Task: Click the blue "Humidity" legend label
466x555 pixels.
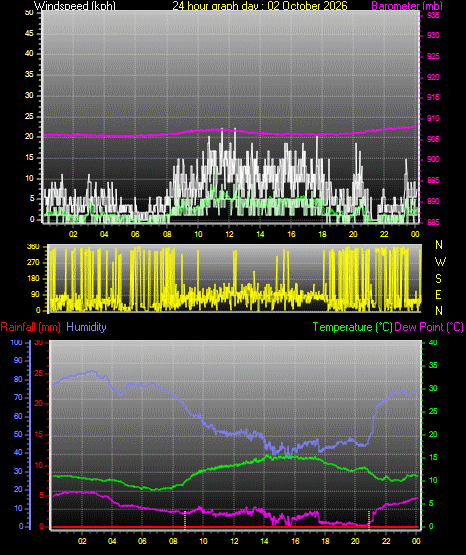Action: coord(86,327)
